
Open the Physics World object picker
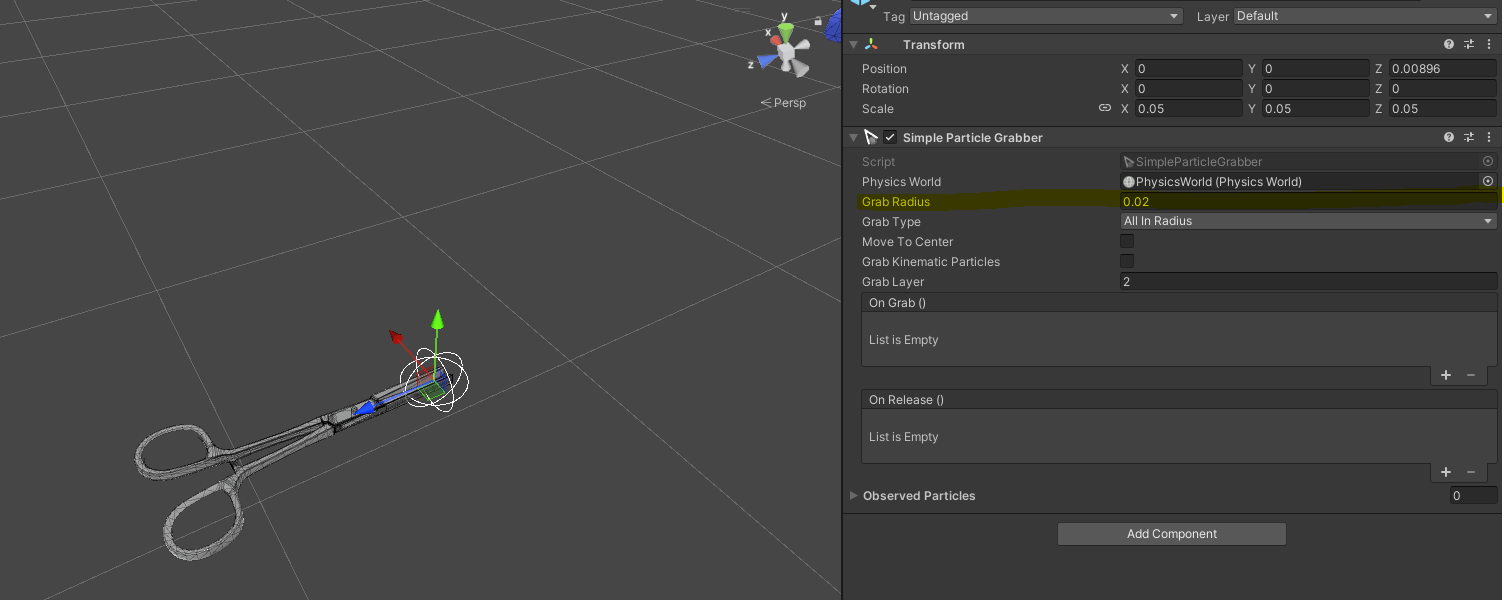[1487, 182]
